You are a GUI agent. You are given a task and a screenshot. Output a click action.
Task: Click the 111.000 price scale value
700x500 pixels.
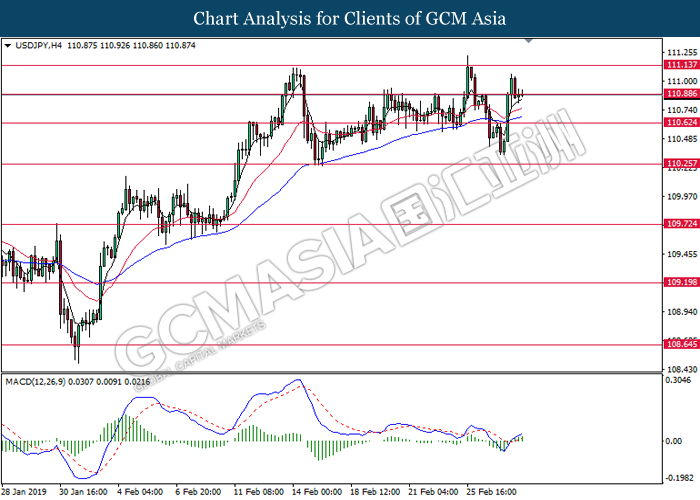682,81
